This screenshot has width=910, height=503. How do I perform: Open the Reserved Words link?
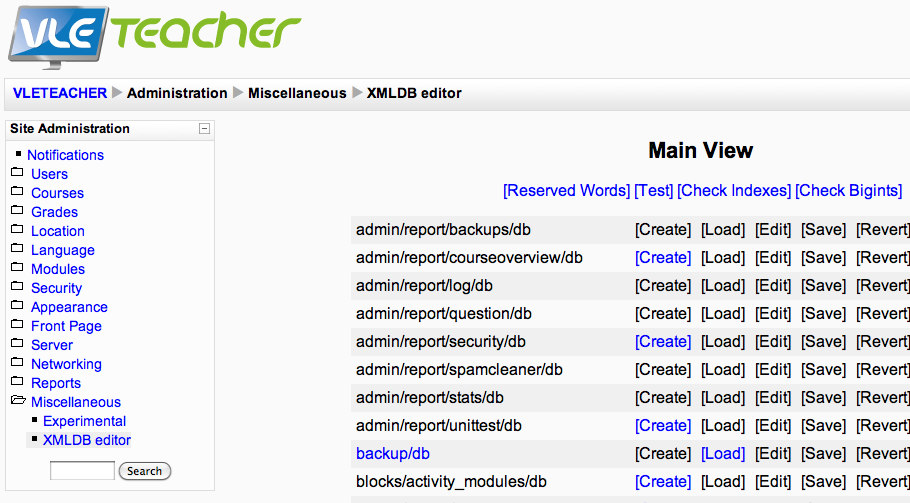[566, 190]
